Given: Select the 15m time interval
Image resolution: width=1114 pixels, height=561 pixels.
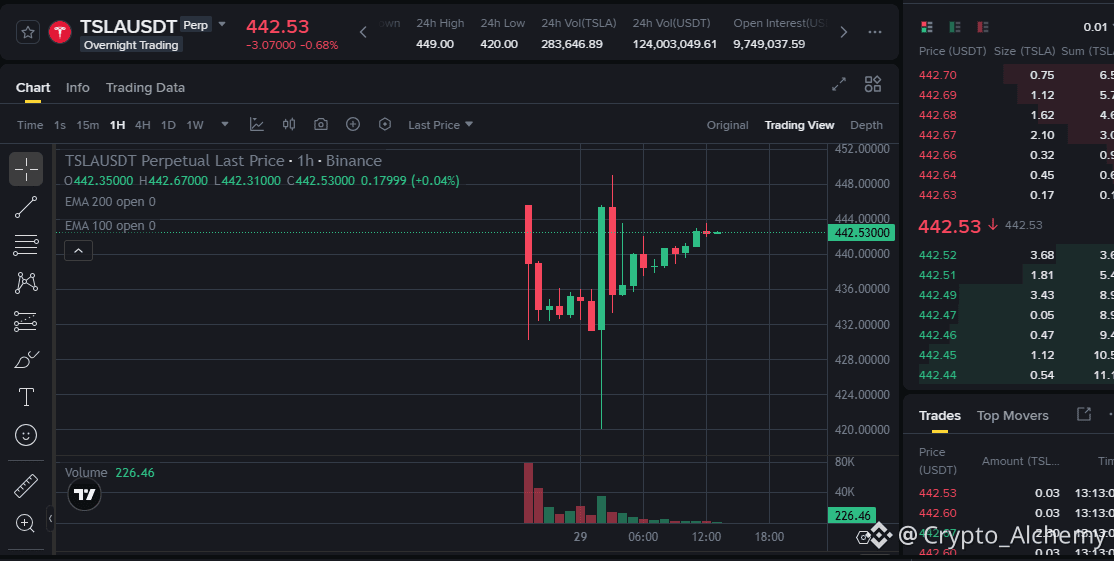Looking at the screenshot, I should (x=87, y=125).
